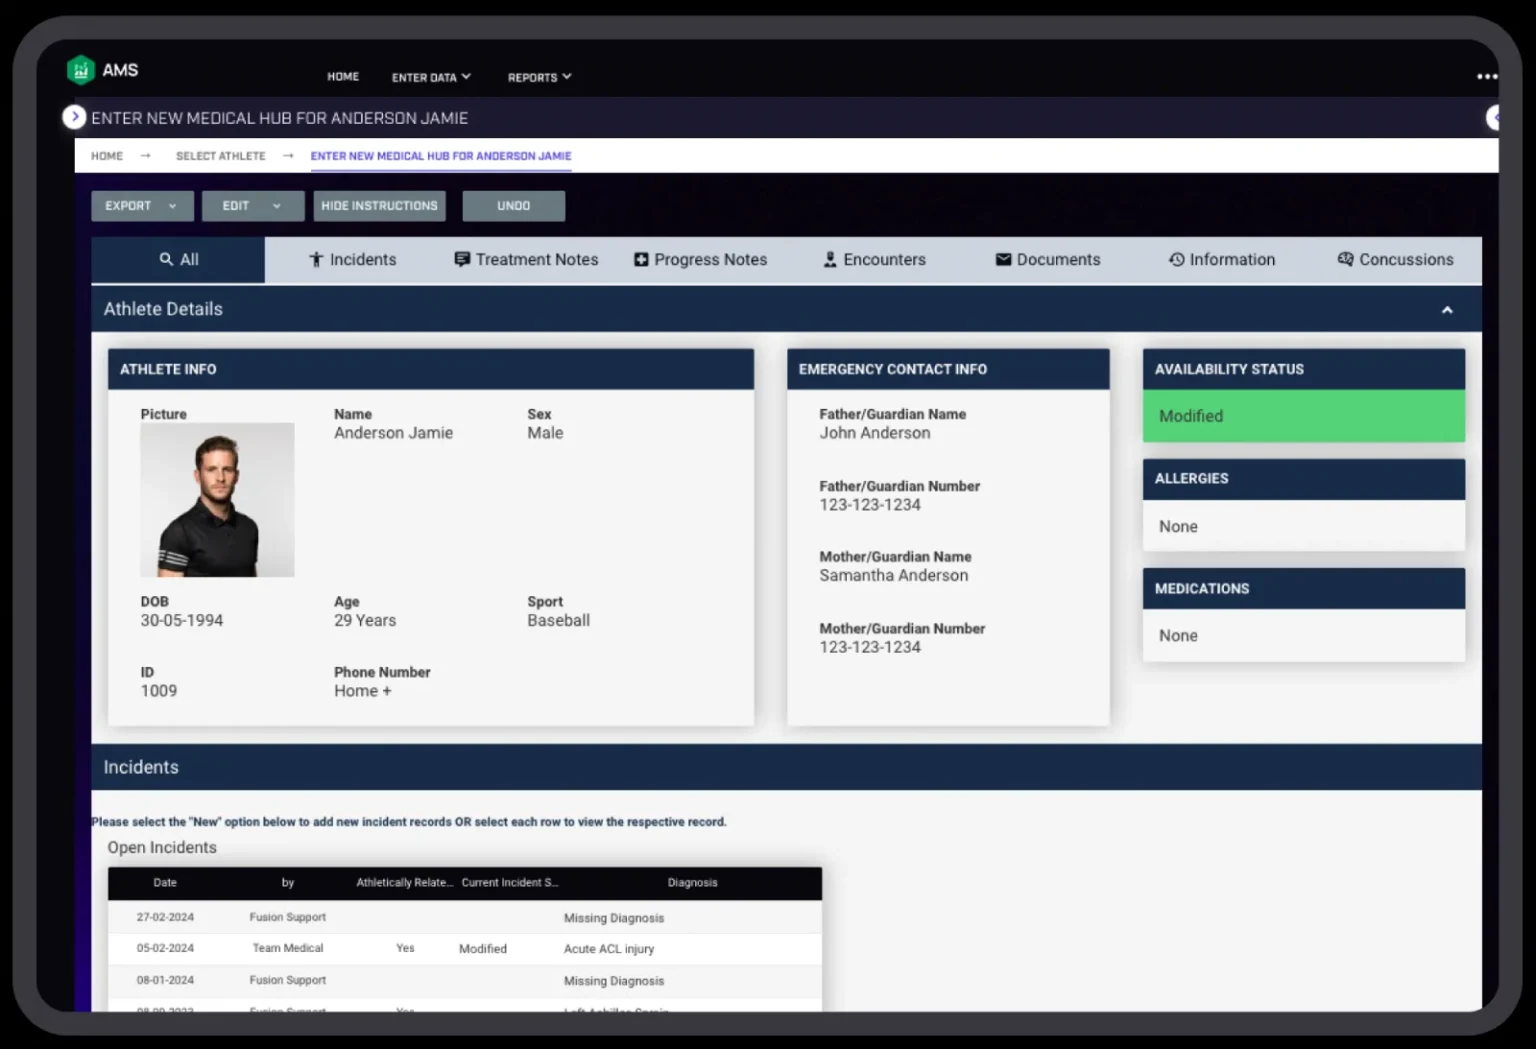Select the Incidents tab person icon

click(314, 259)
